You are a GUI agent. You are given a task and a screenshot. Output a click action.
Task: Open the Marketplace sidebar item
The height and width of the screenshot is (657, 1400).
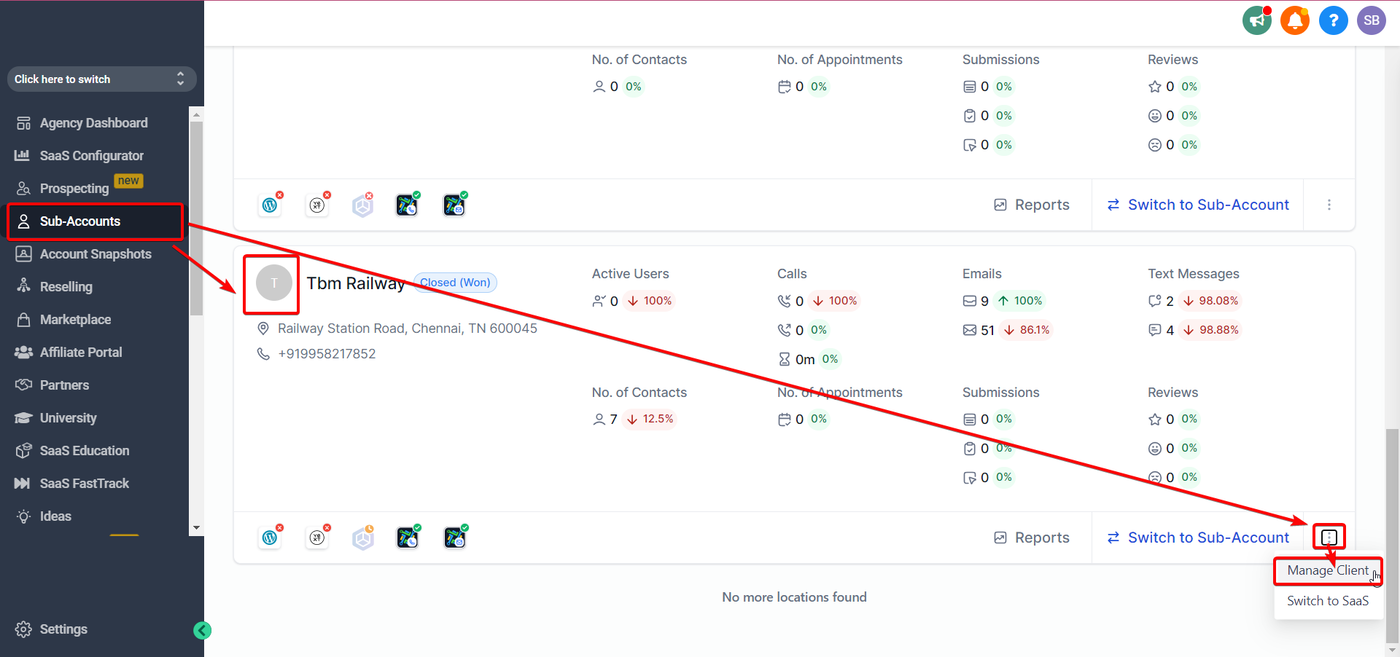coord(75,320)
